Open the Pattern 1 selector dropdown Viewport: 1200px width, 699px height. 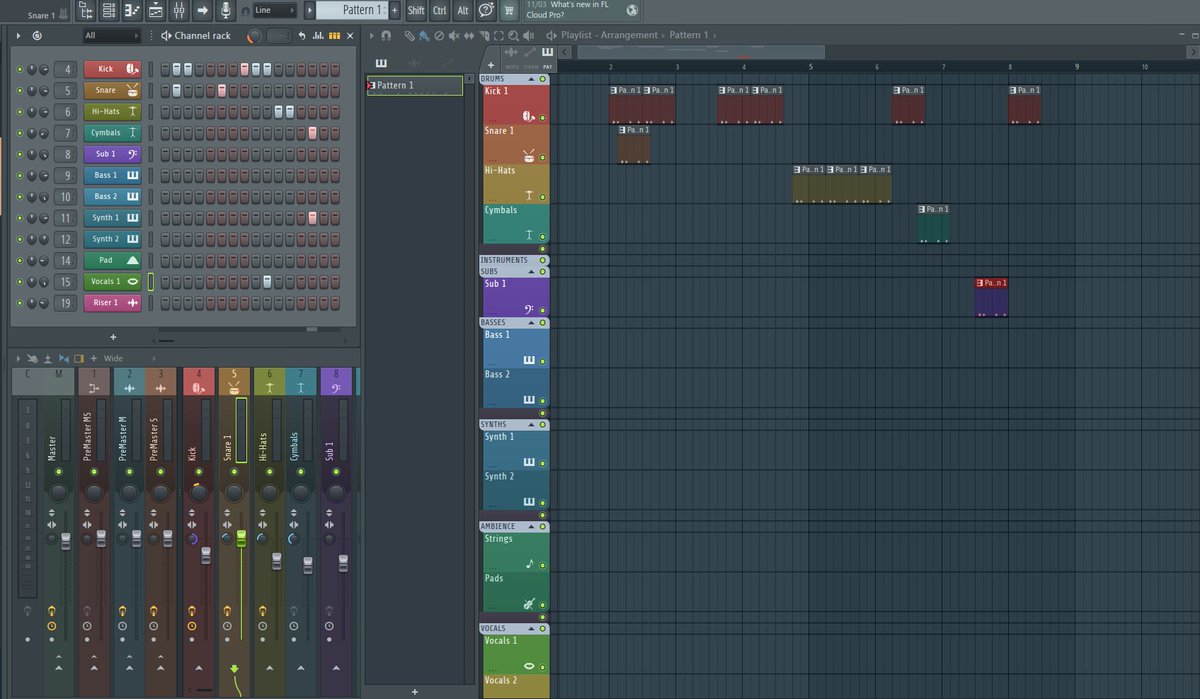point(351,10)
